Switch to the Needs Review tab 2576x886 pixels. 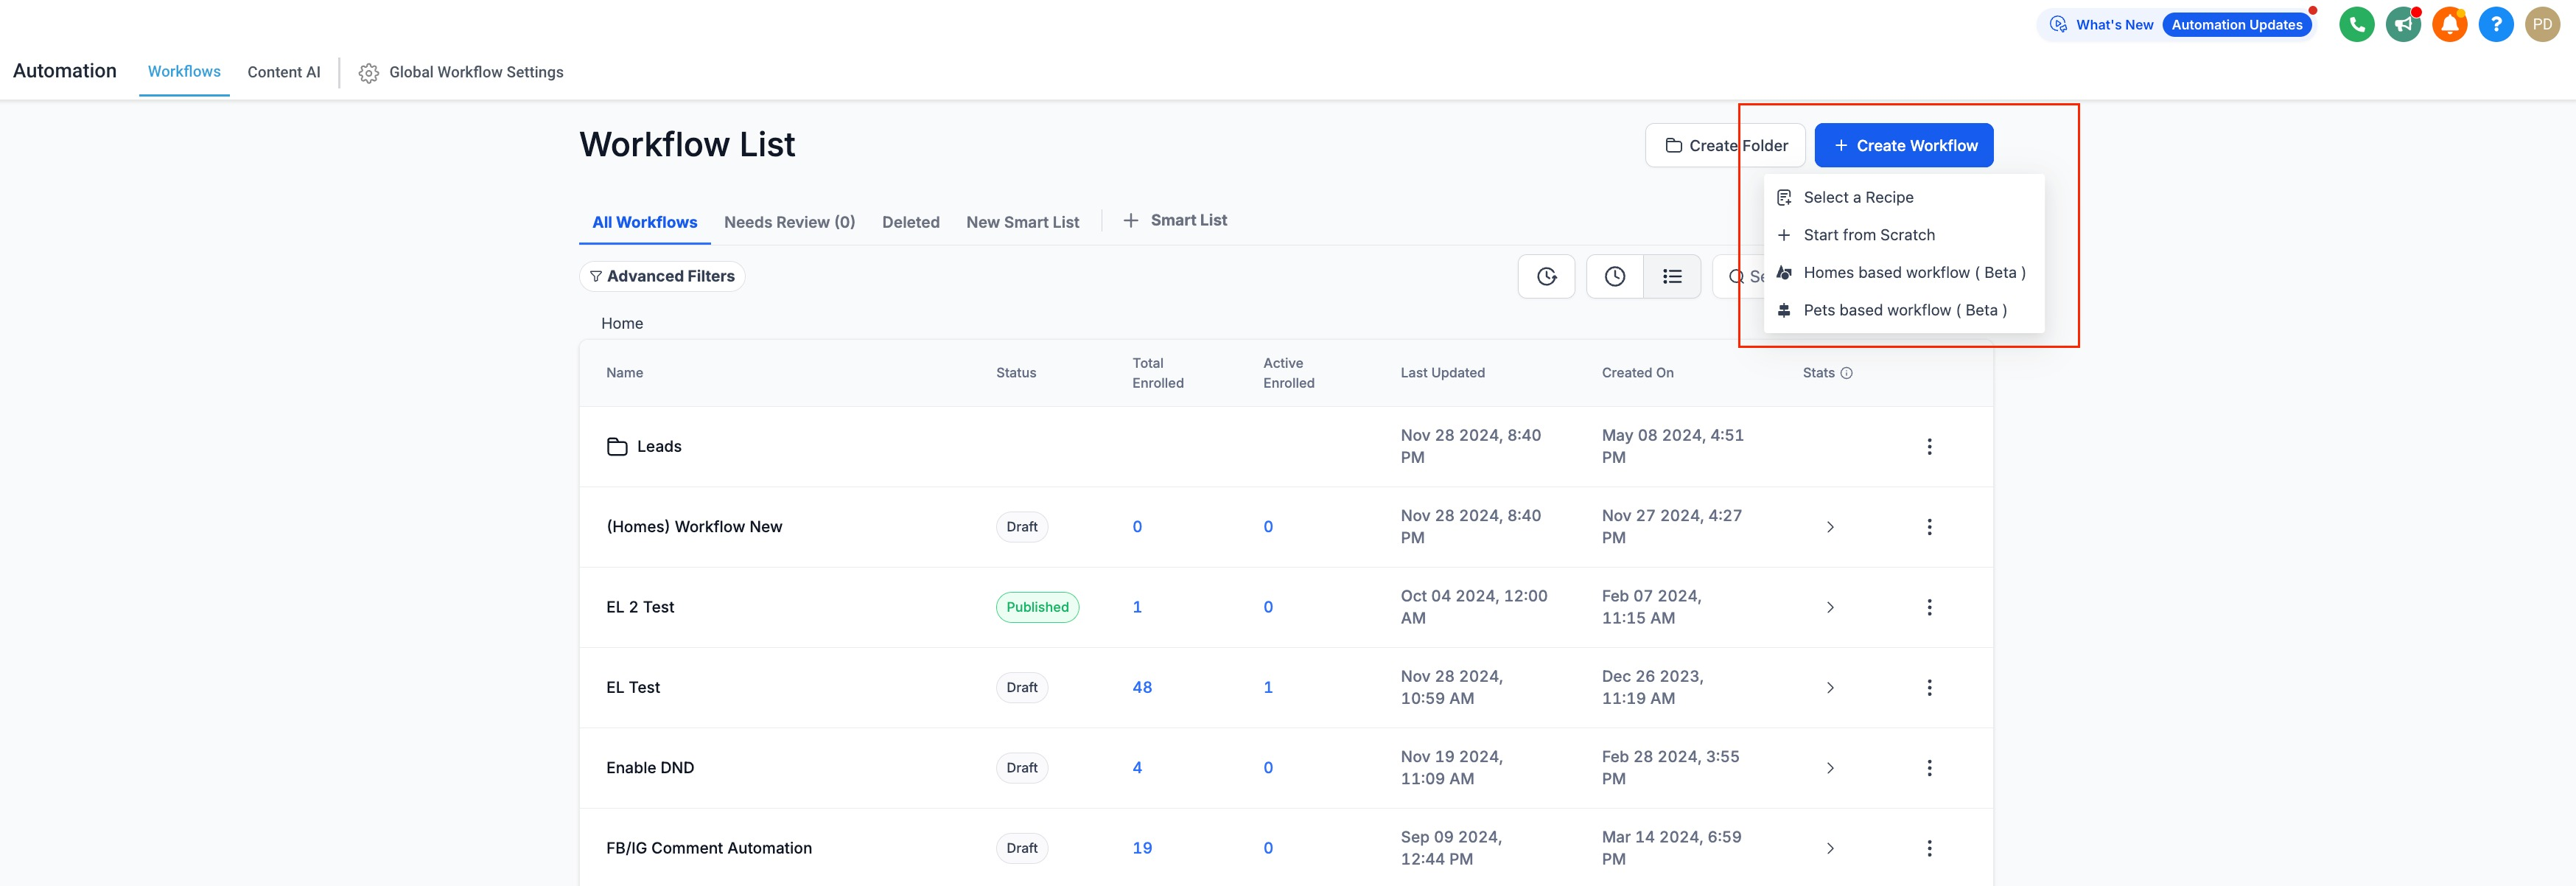coord(789,222)
